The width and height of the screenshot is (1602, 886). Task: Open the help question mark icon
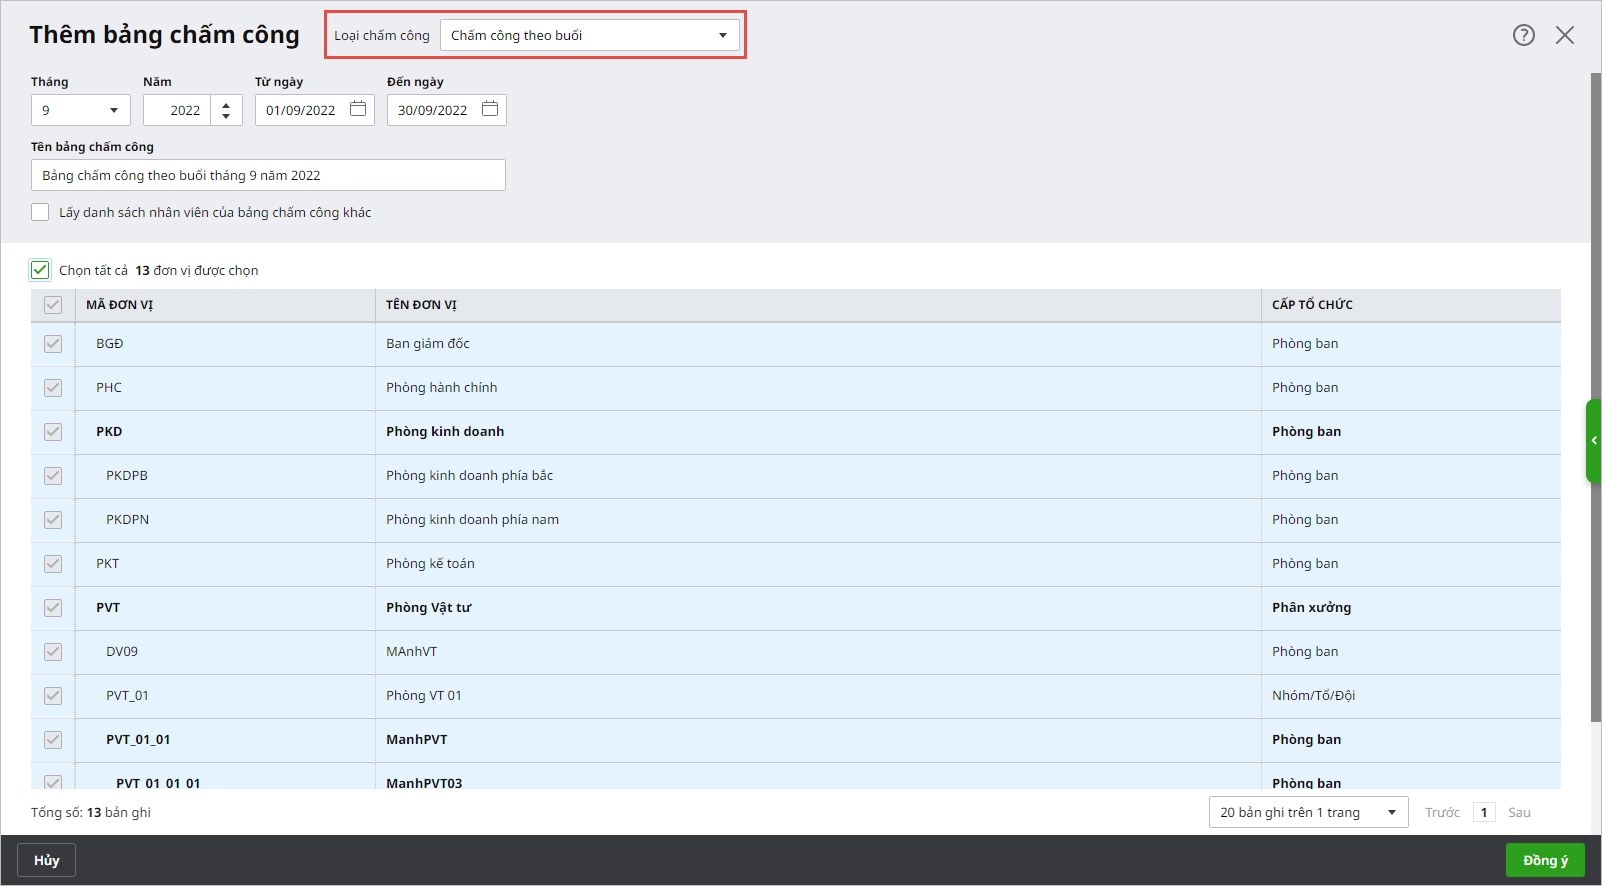pos(1524,35)
